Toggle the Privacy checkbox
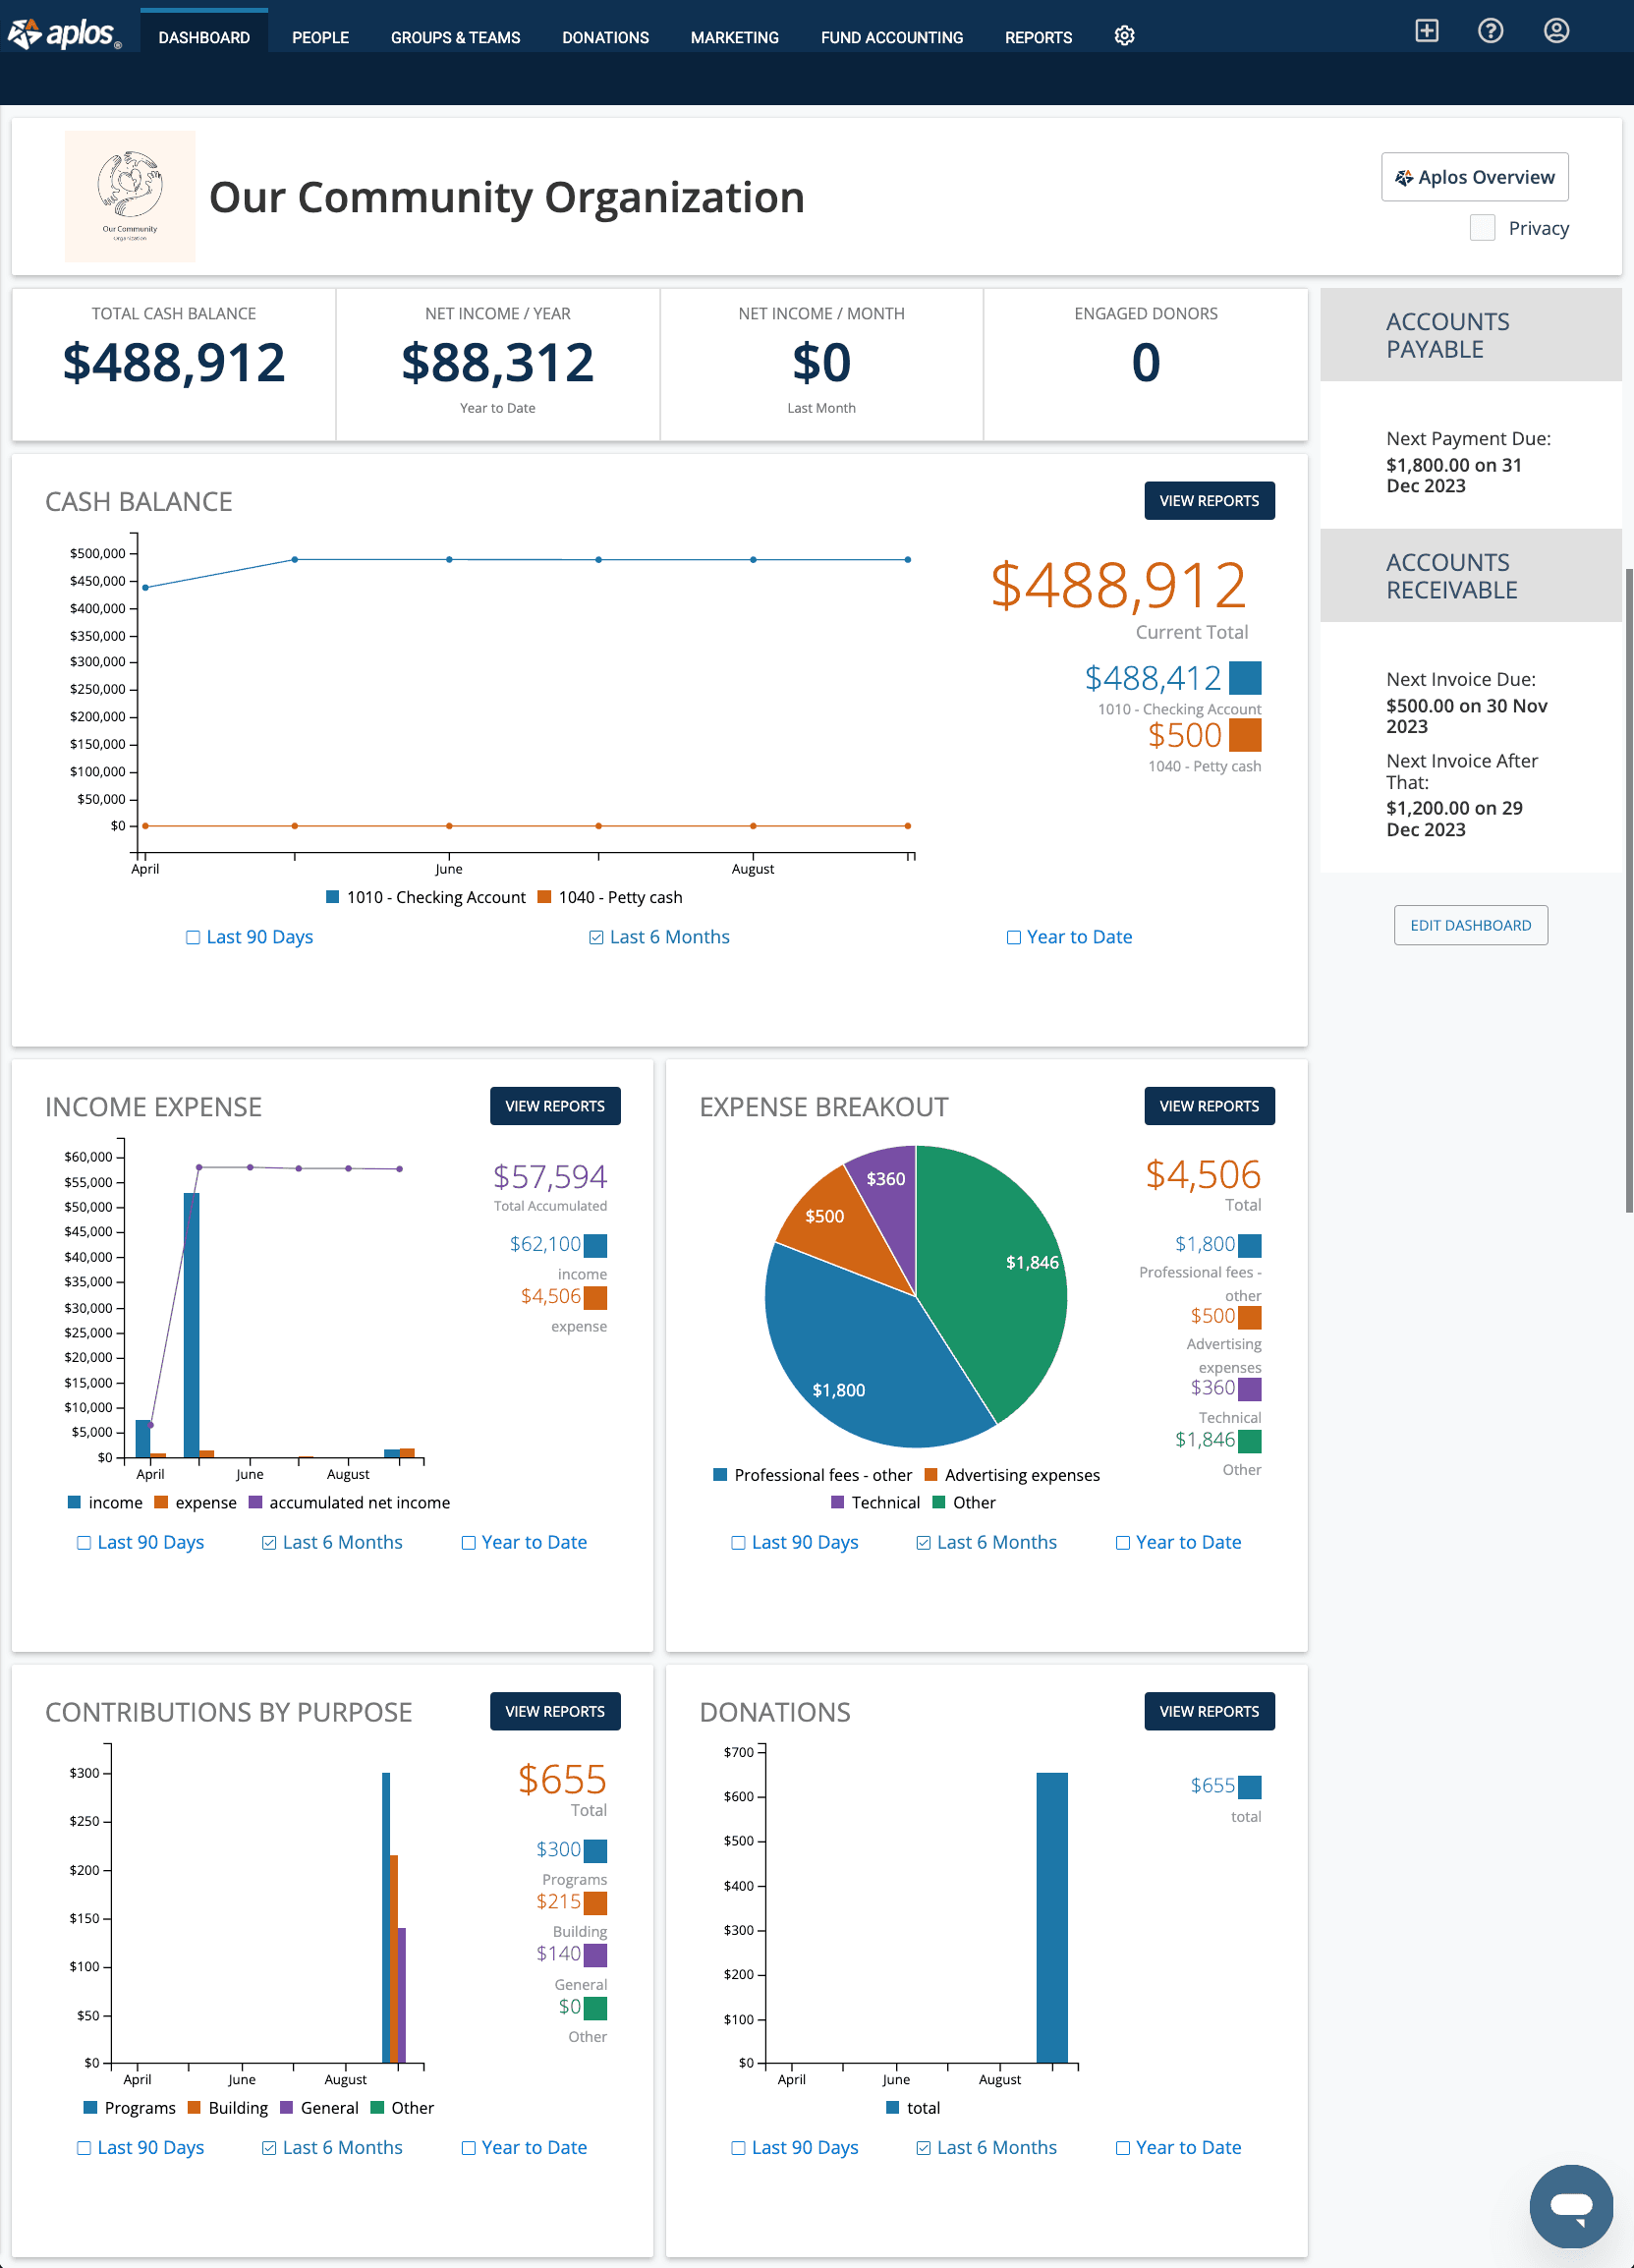 pos(1482,228)
